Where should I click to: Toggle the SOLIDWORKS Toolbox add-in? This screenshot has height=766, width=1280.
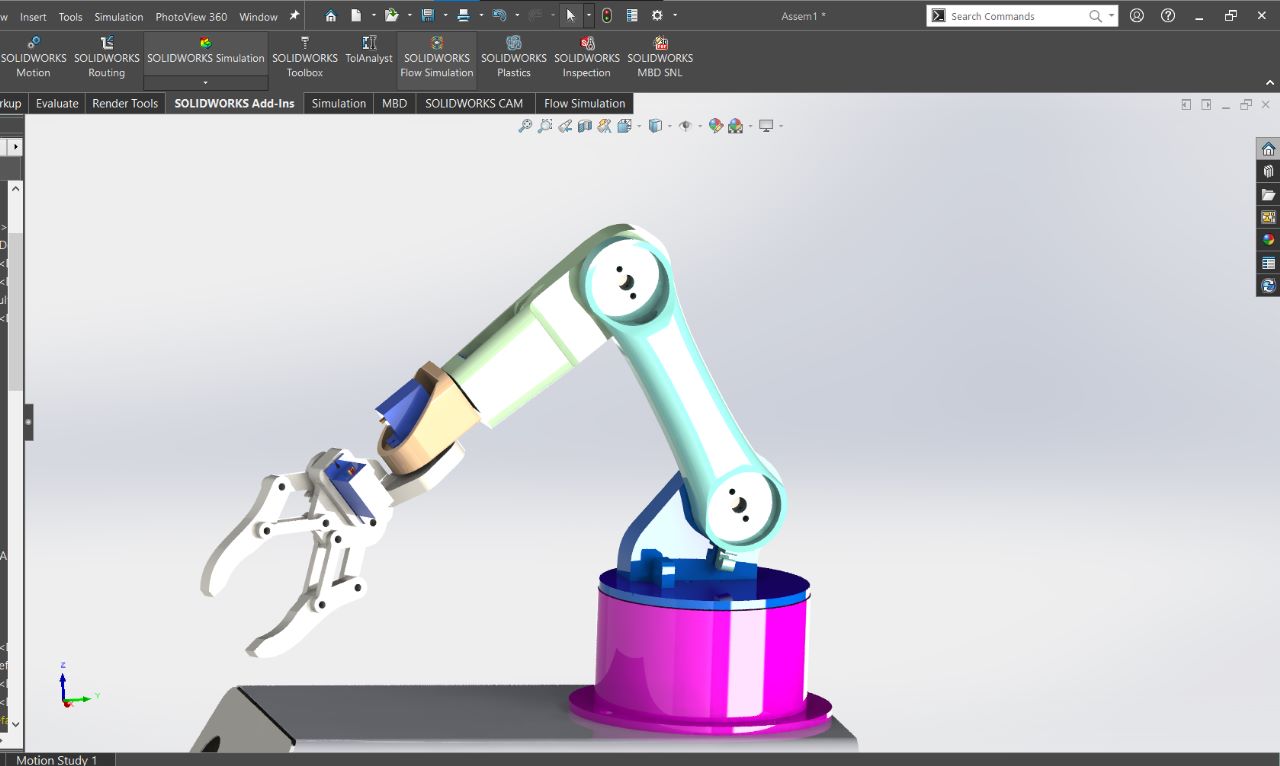coord(305,58)
